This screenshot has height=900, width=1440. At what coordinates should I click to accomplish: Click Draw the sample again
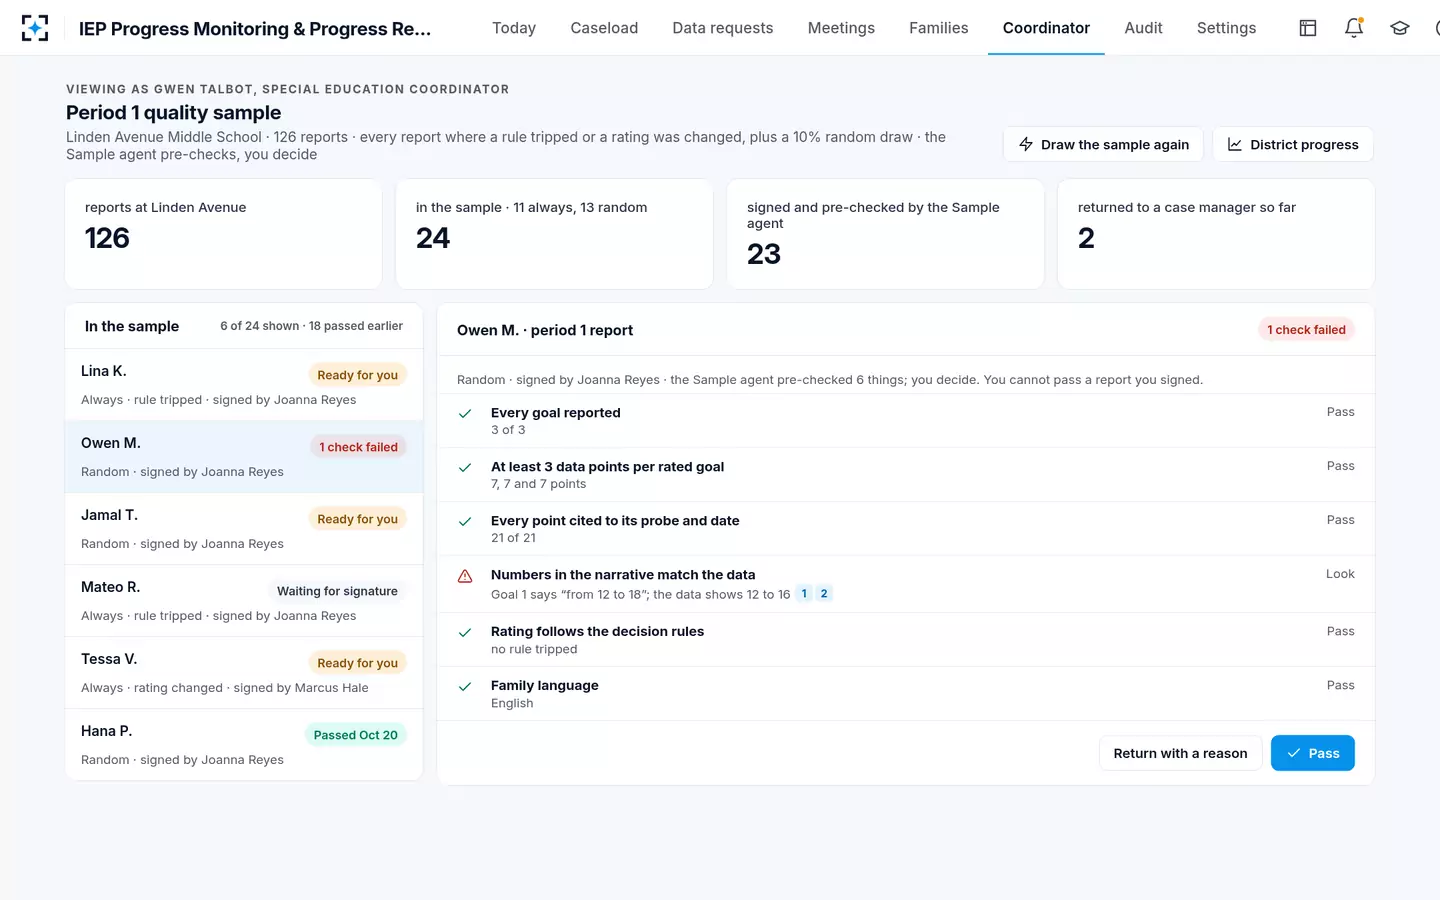(1104, 144)
